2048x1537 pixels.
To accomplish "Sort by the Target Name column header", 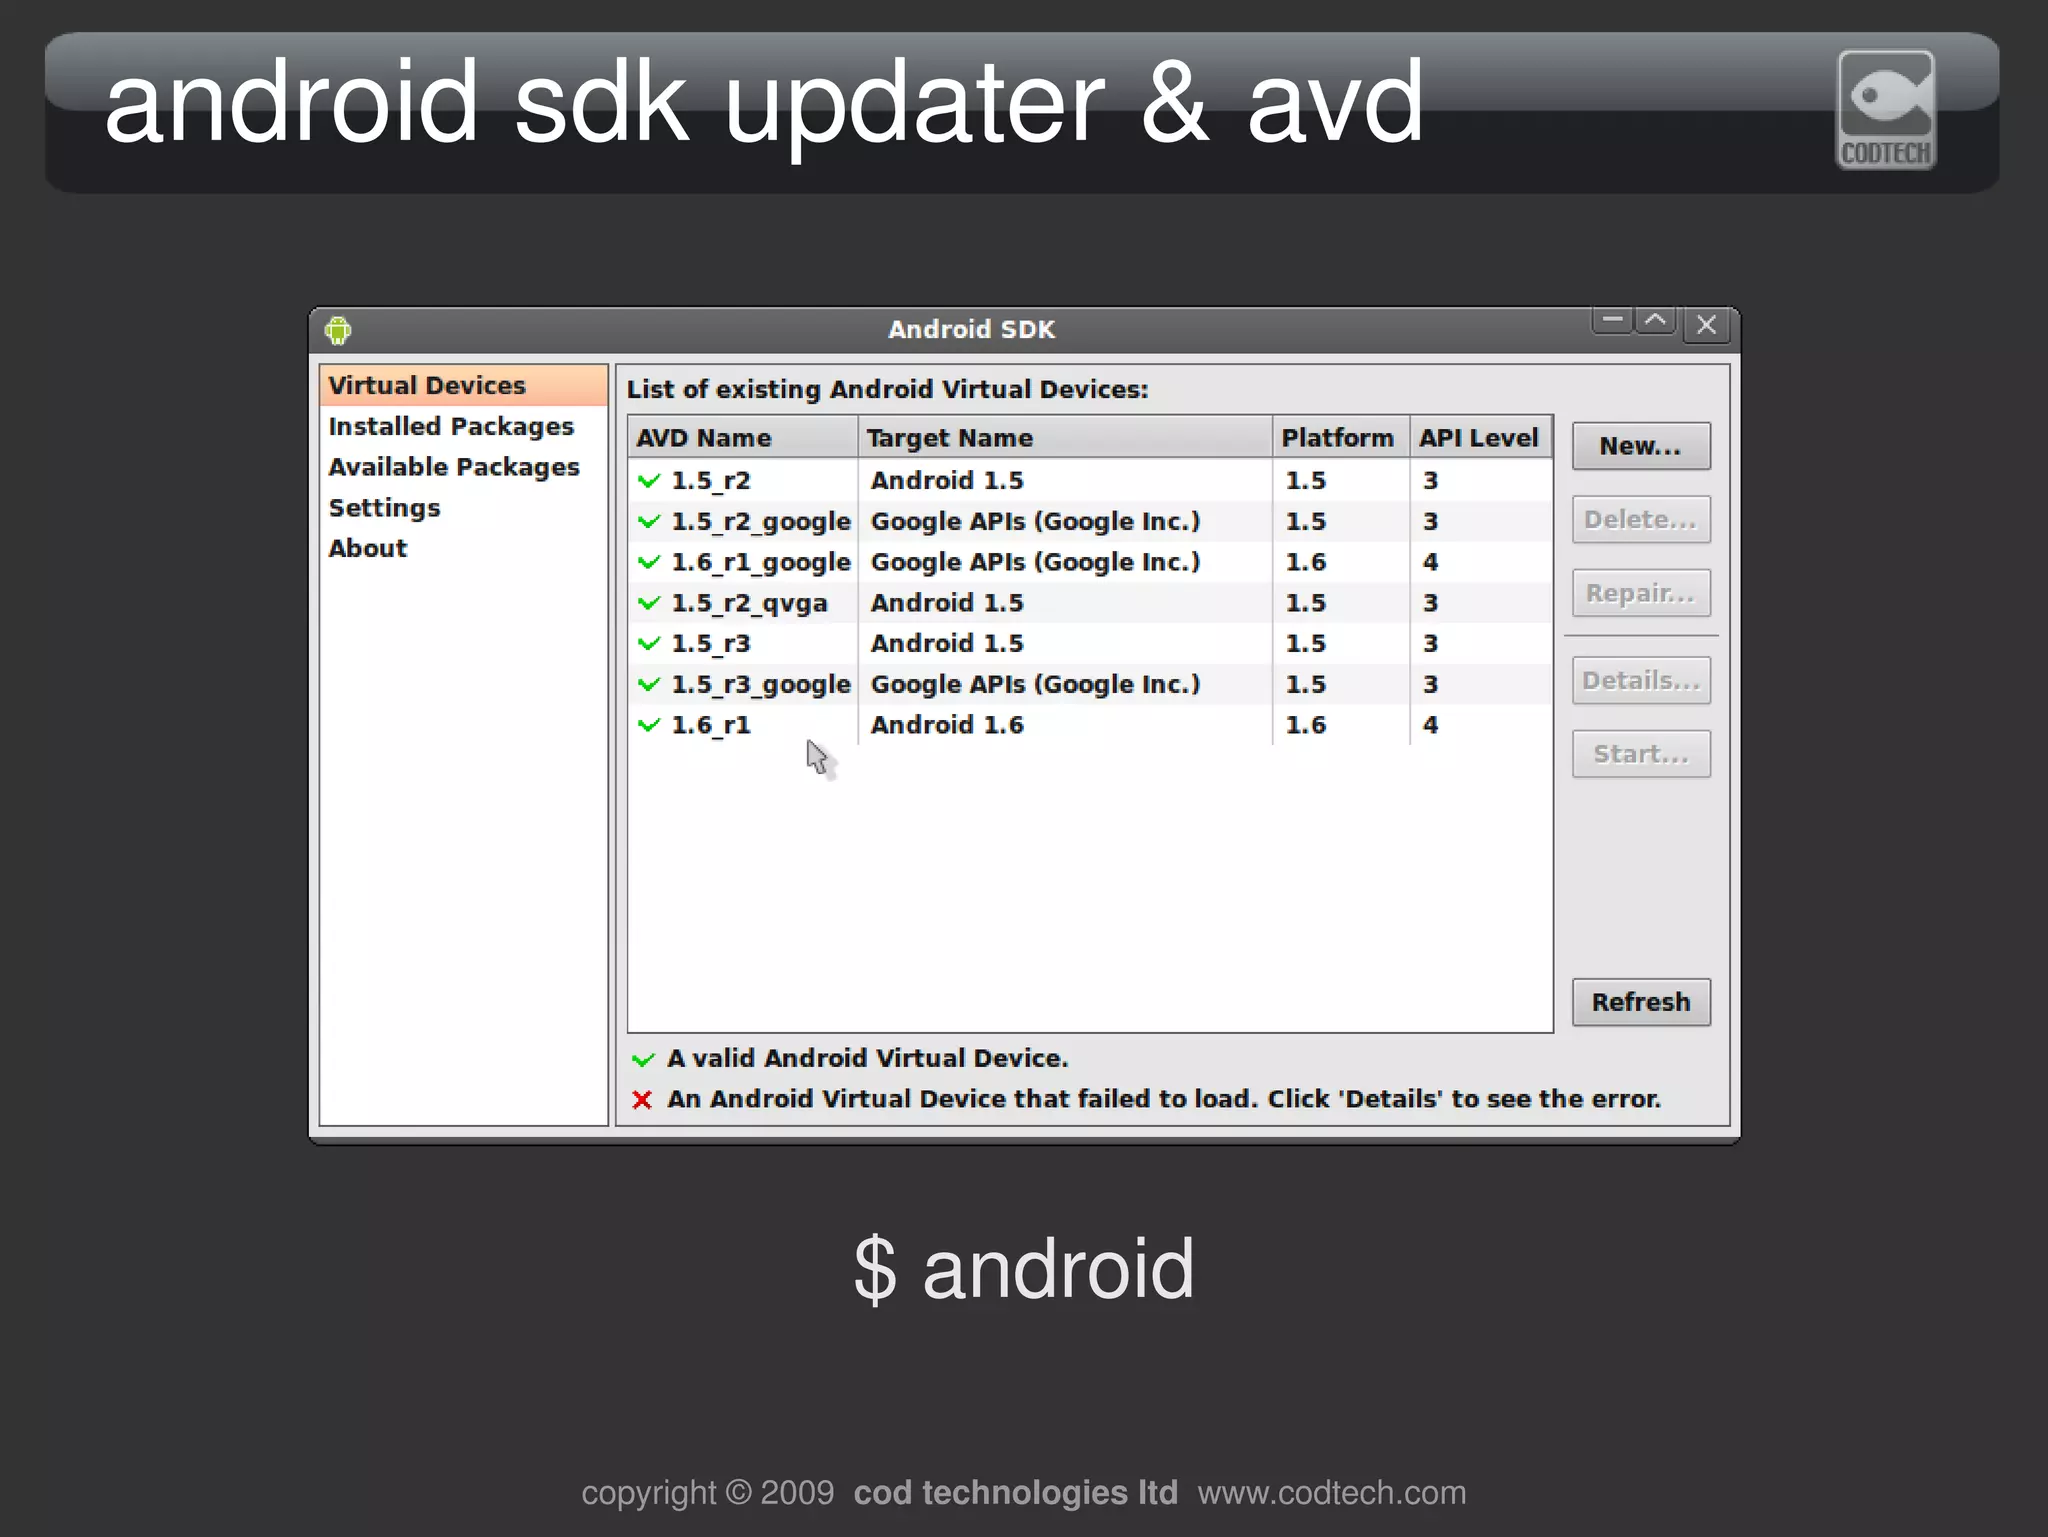I will coord(1065,438).
